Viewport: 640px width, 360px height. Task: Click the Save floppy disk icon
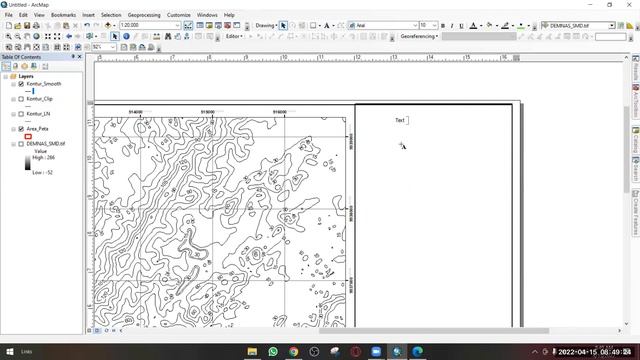click(27, 26)
